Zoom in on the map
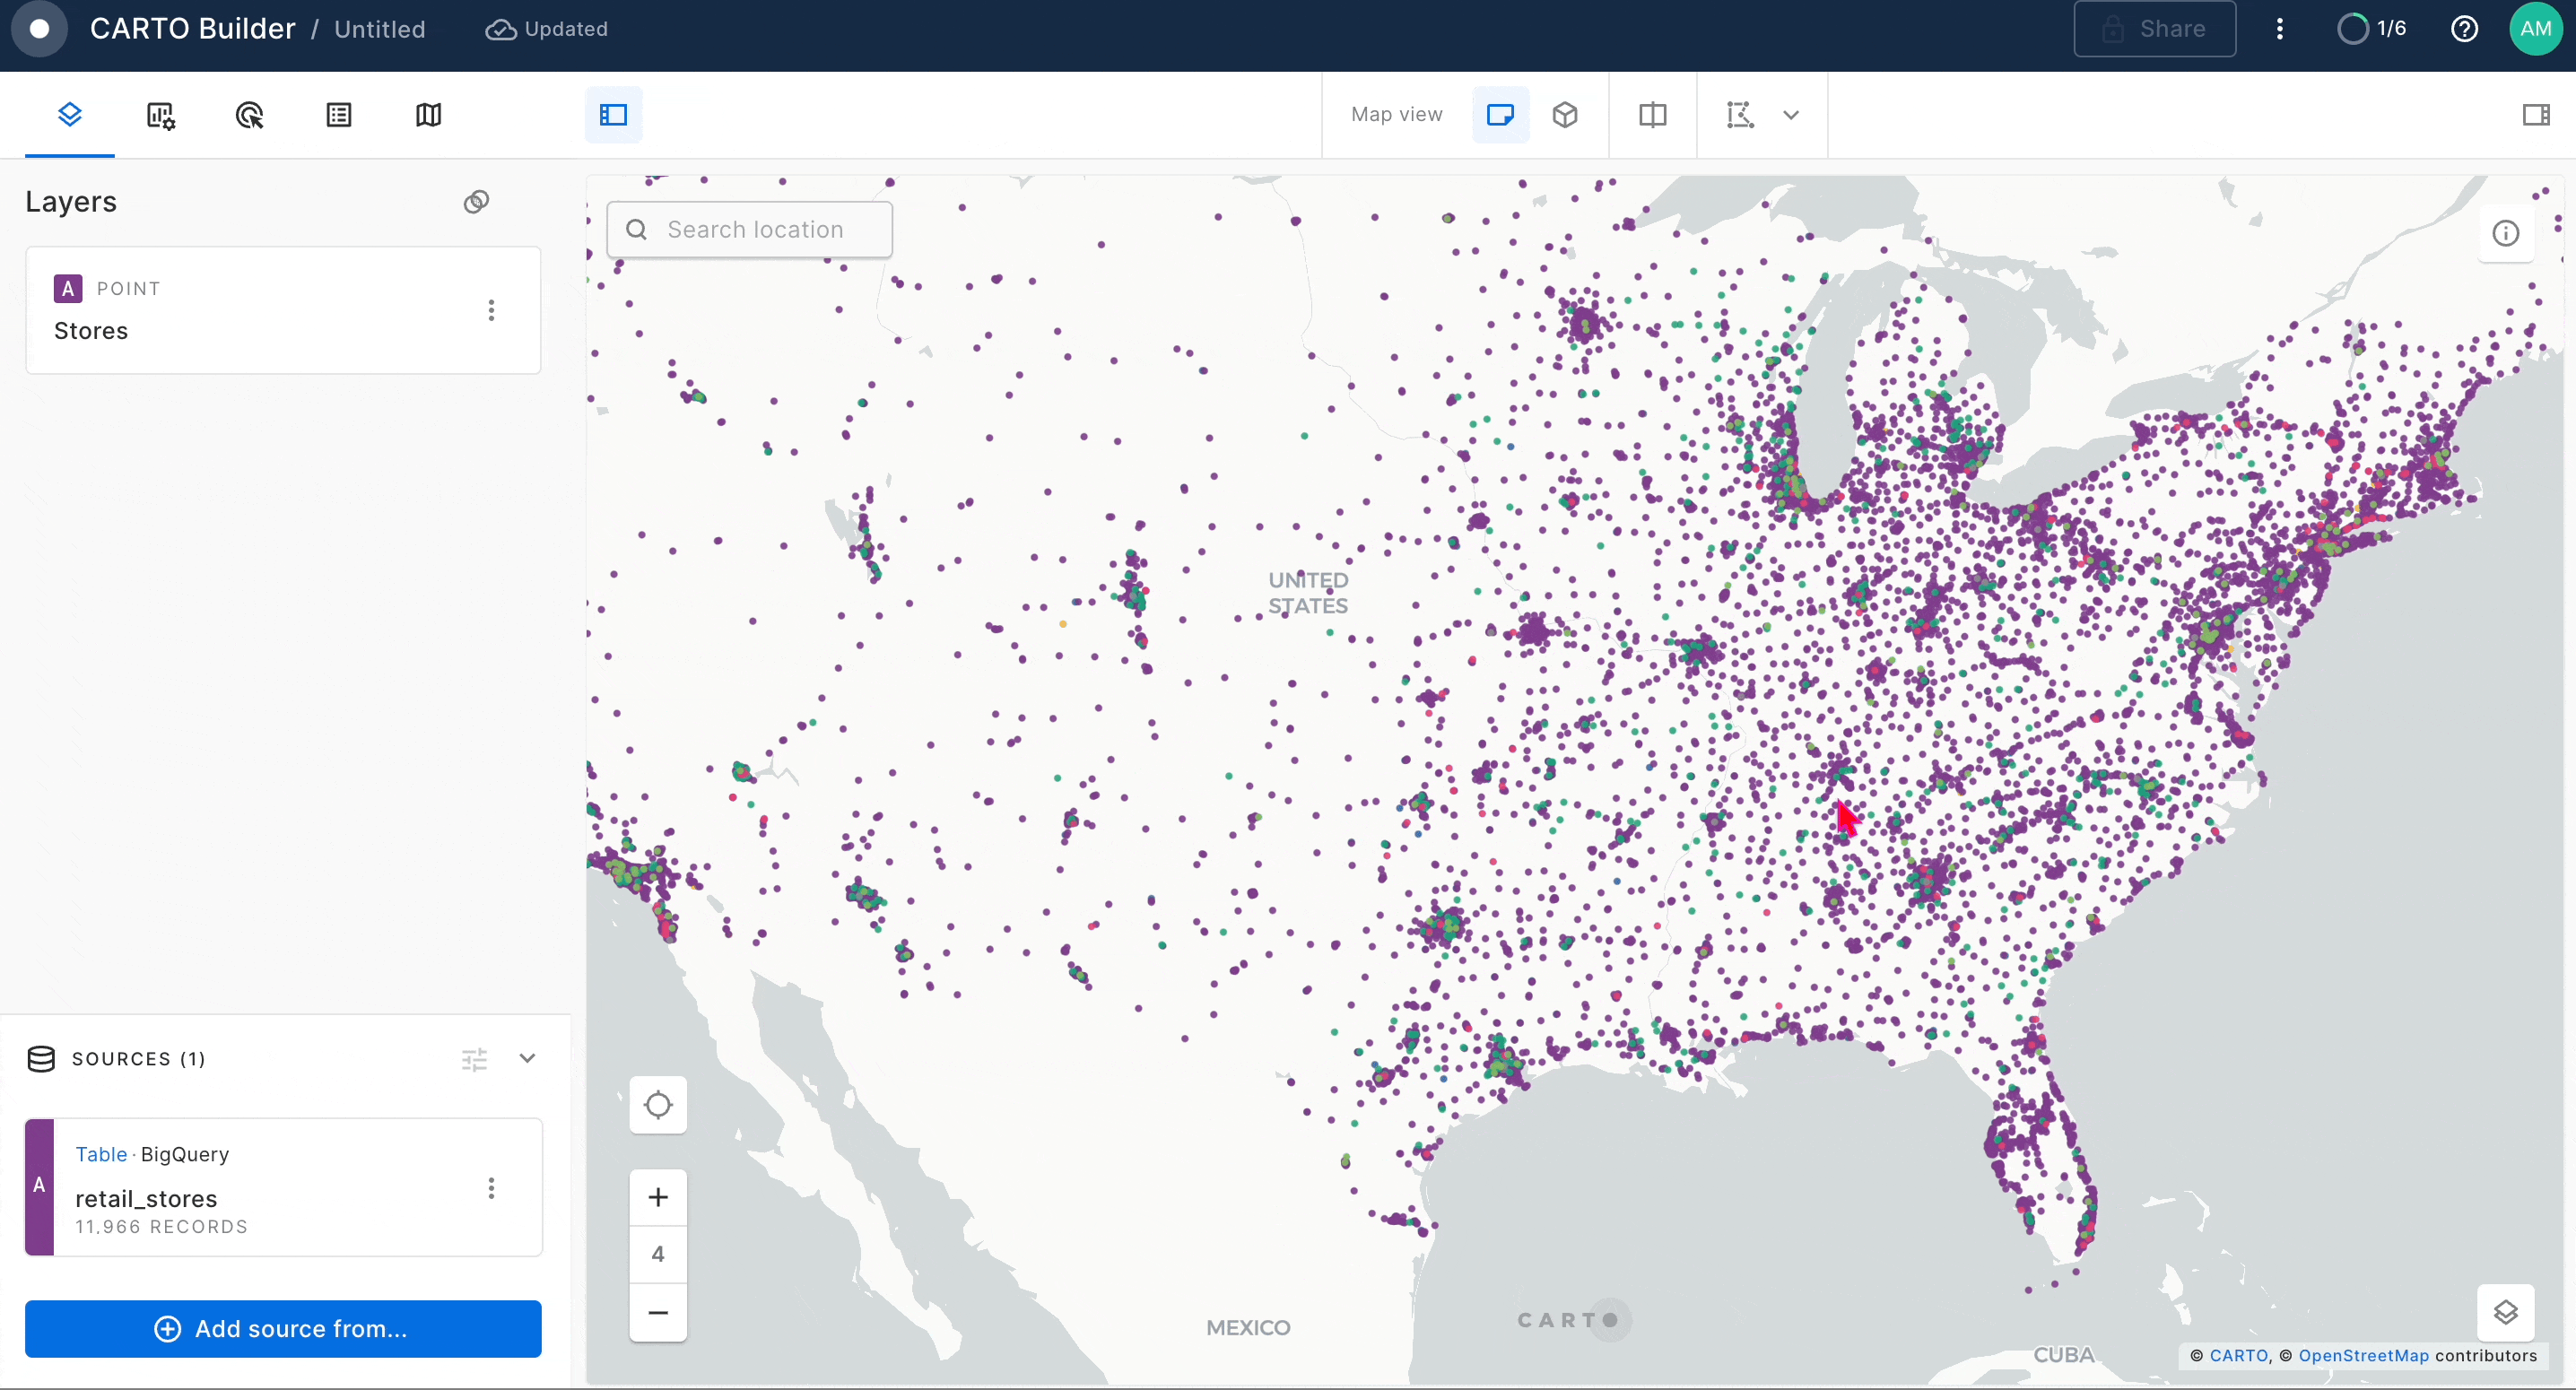2576x1390 pixels. [658, 1197]
